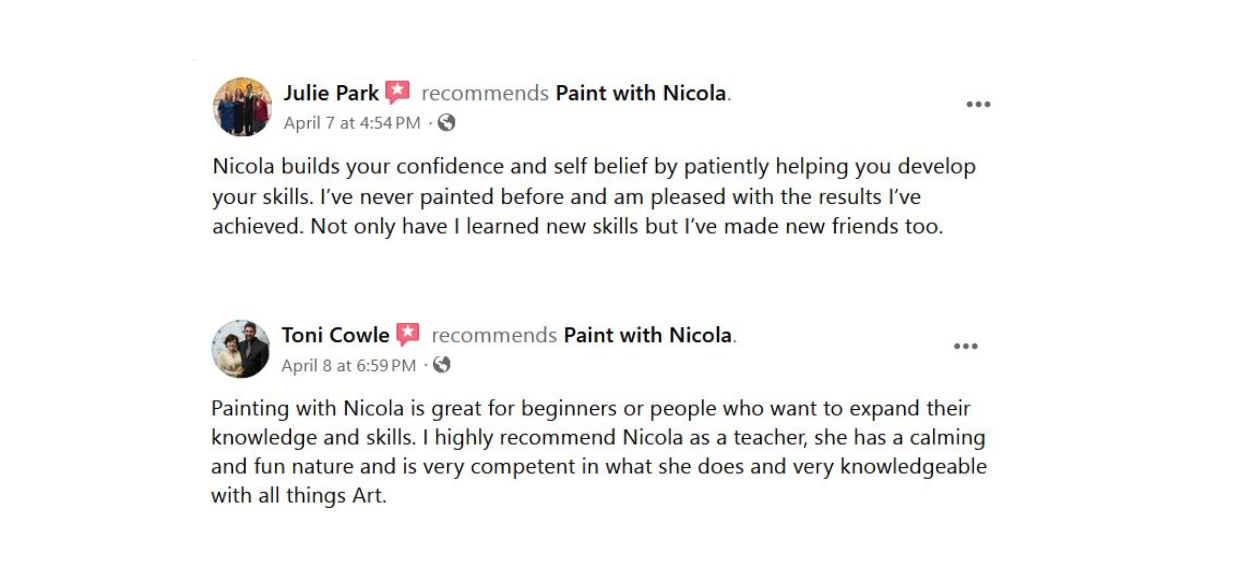
Task: Open three-dot menu on Toni Cowle's review
Action: pyautogui.click(x=965, y=347)
